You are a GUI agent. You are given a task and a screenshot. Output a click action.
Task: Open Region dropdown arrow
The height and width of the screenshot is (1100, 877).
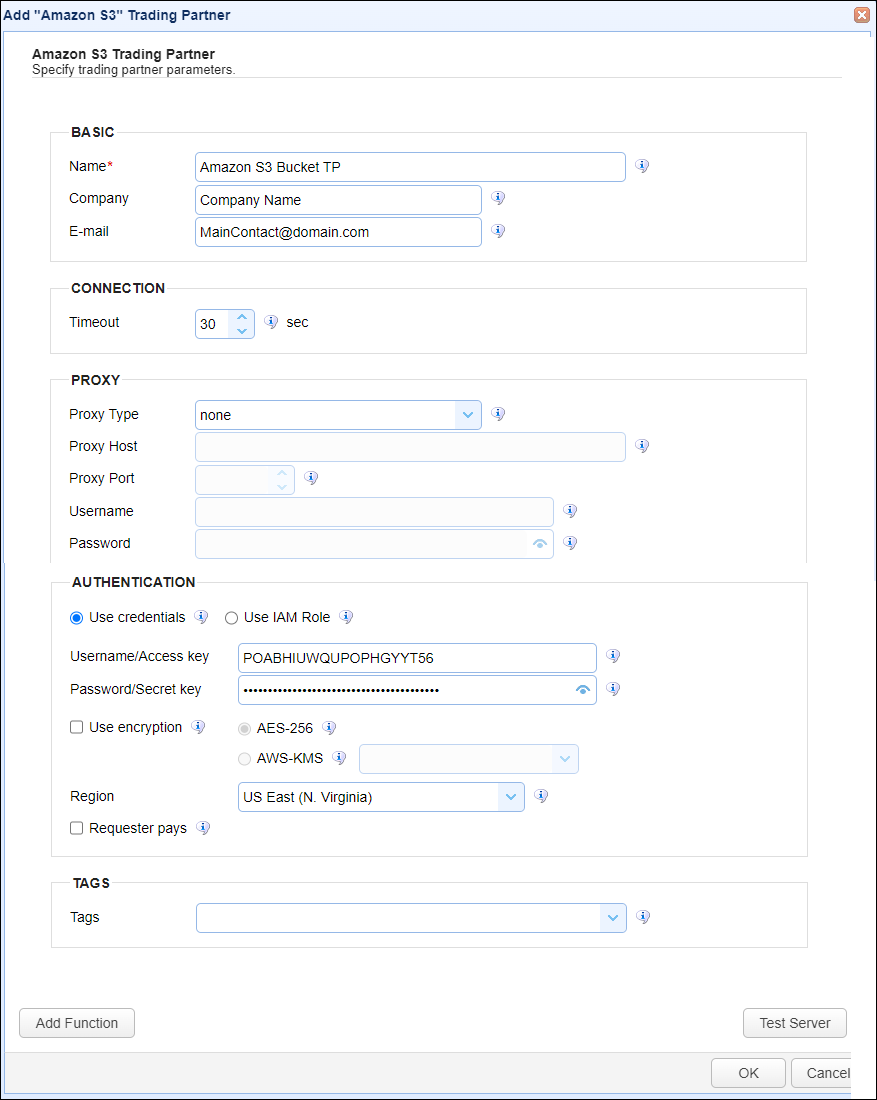(511, 797)
